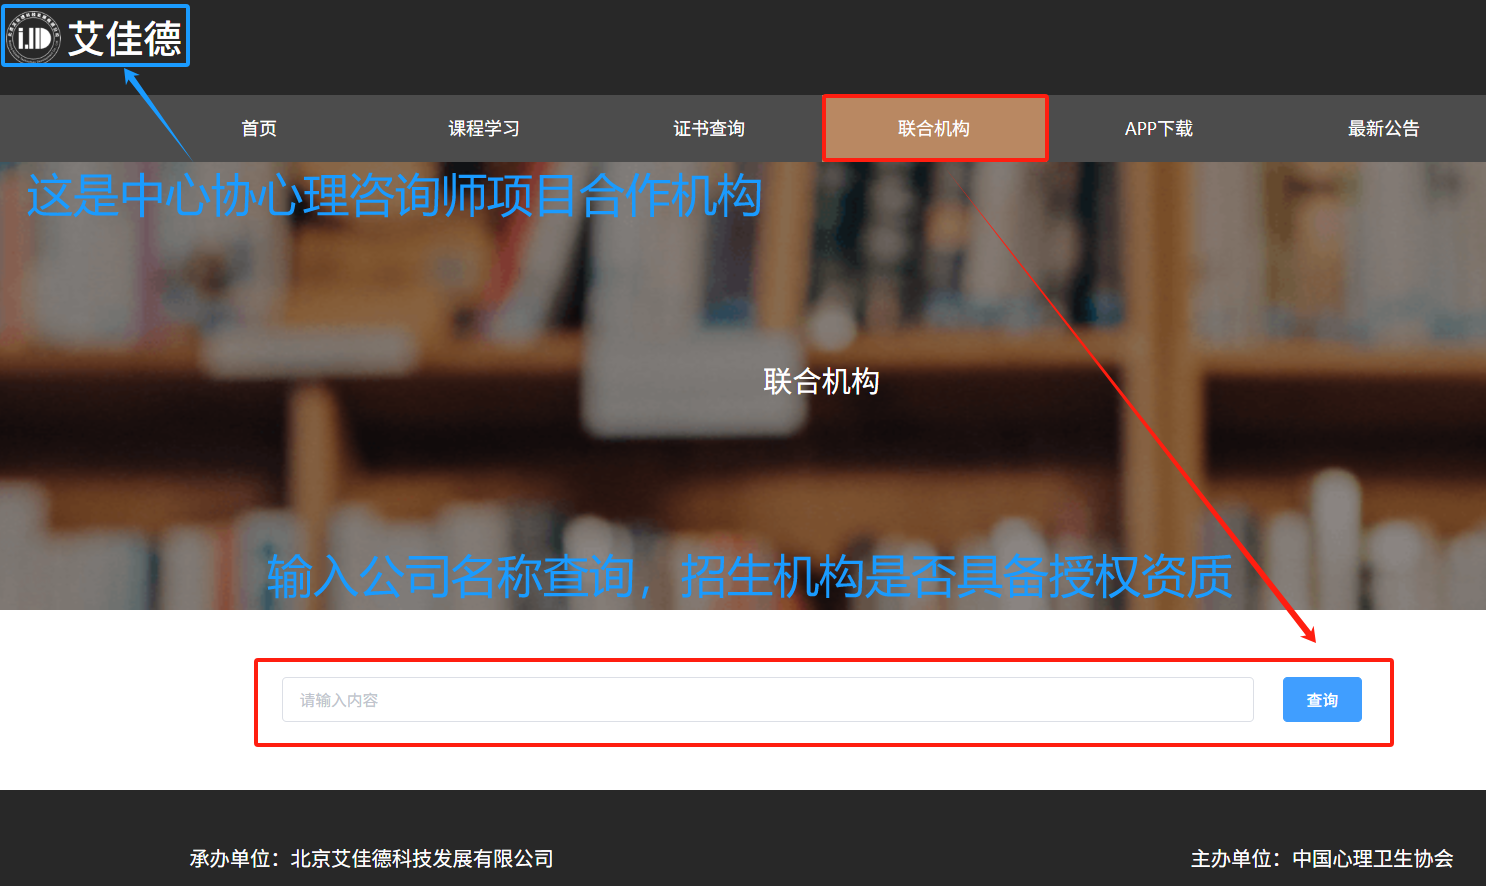Click the blue 查询 button
1486x886 pixels.
[x=1322, y=700]
